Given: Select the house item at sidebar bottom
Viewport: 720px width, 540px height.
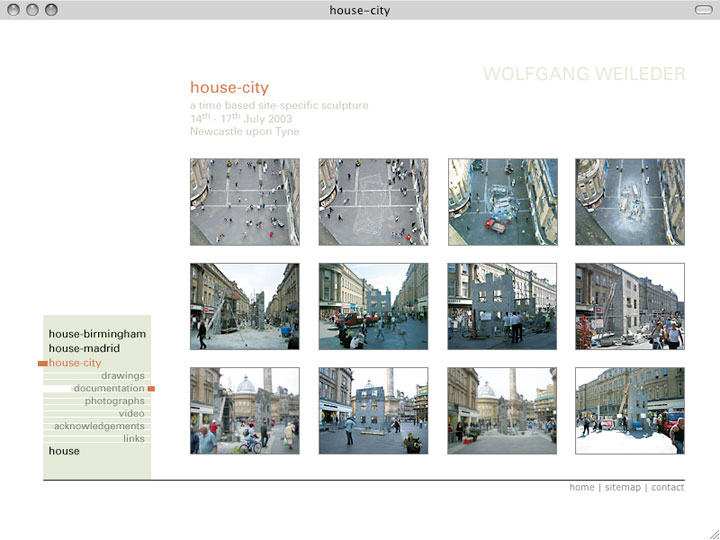Looking at the screenshot, I should 64,451.
